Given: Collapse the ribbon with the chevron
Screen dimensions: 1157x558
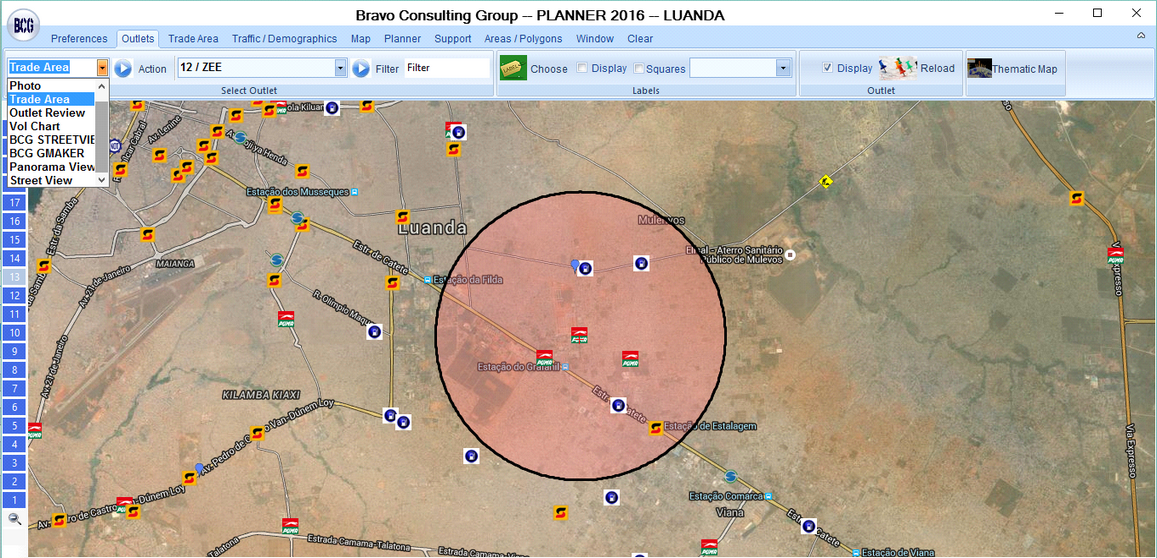Looking at the screenshot, I should (1141, 35).
